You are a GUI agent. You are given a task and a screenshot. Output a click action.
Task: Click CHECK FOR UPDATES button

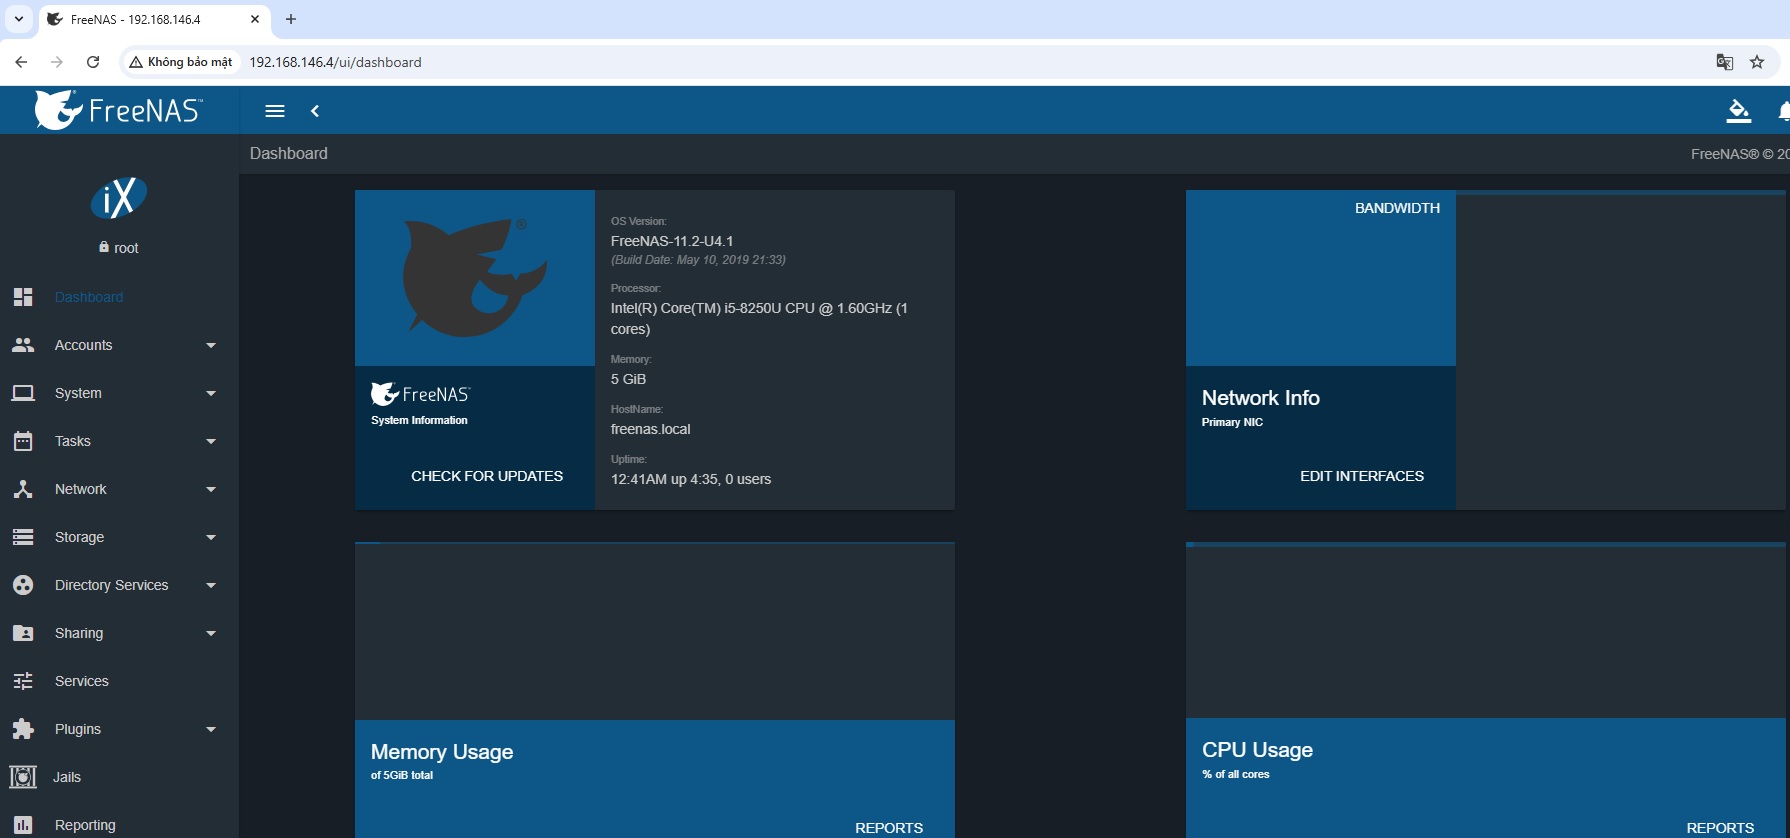[487, 476]
